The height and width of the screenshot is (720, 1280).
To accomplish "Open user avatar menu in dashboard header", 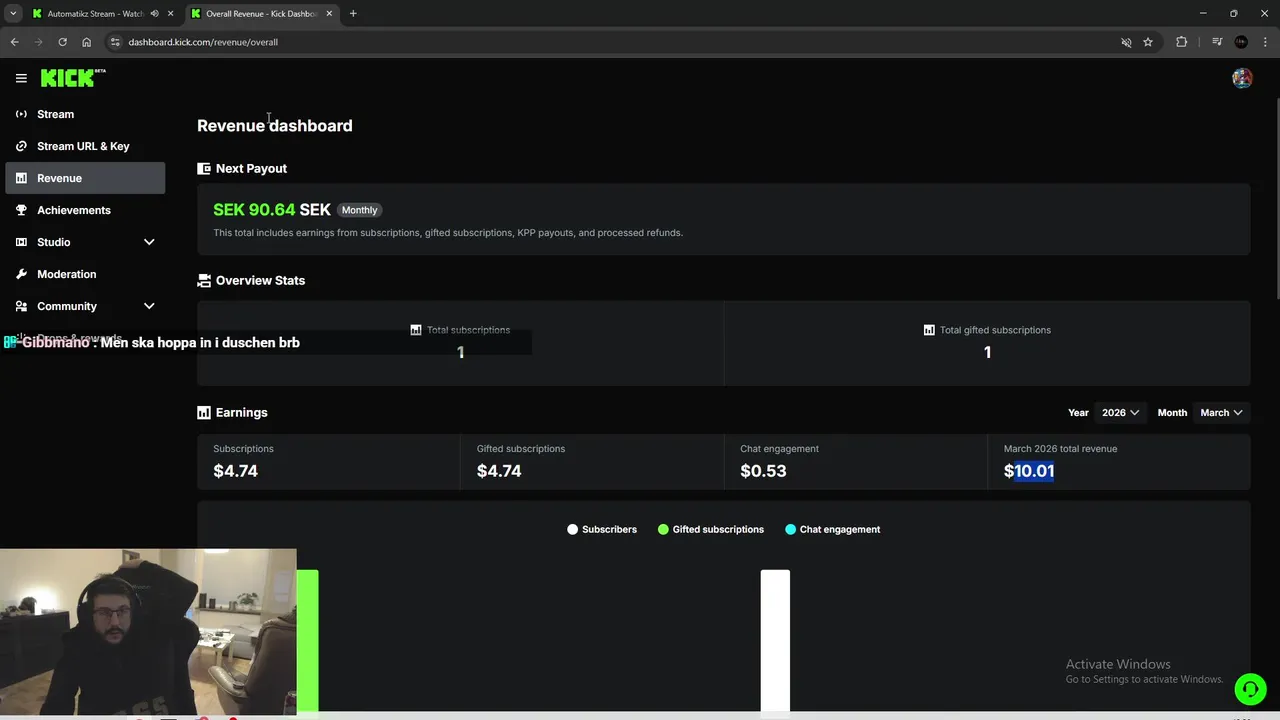I will (1242, 78).
